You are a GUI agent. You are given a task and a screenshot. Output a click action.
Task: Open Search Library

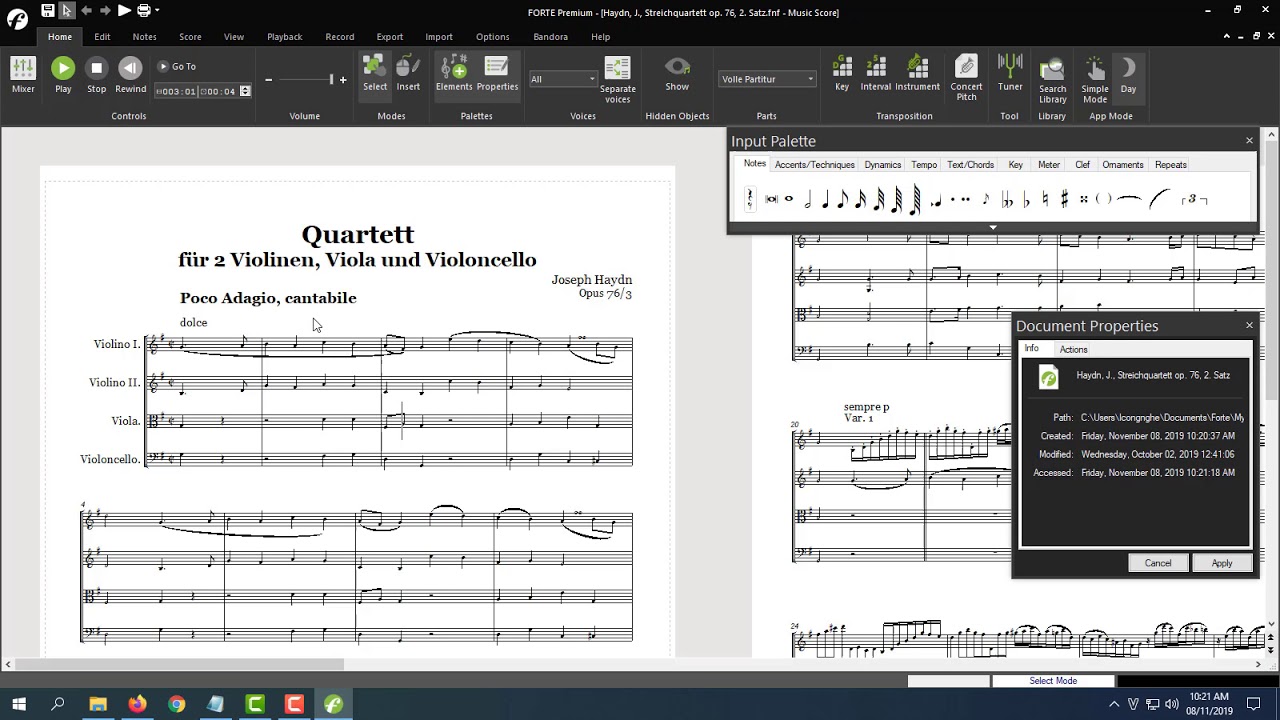point(1052,80)
